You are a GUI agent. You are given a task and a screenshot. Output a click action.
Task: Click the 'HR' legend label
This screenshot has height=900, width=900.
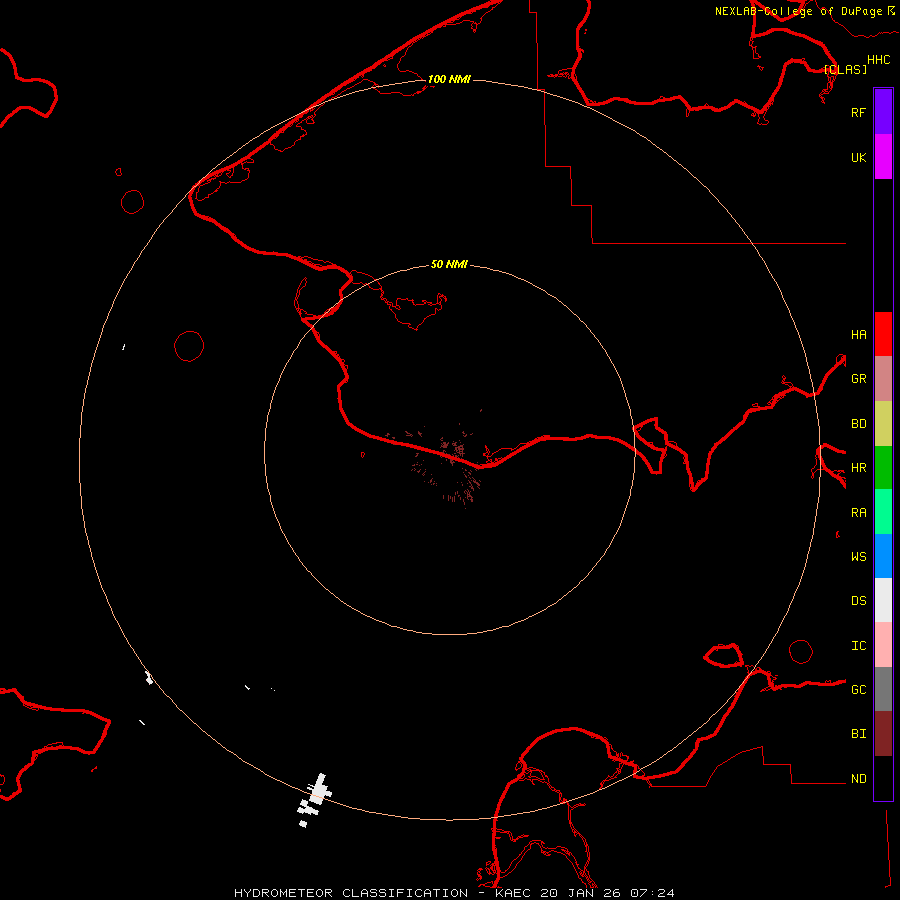click(x=858, y=468)
